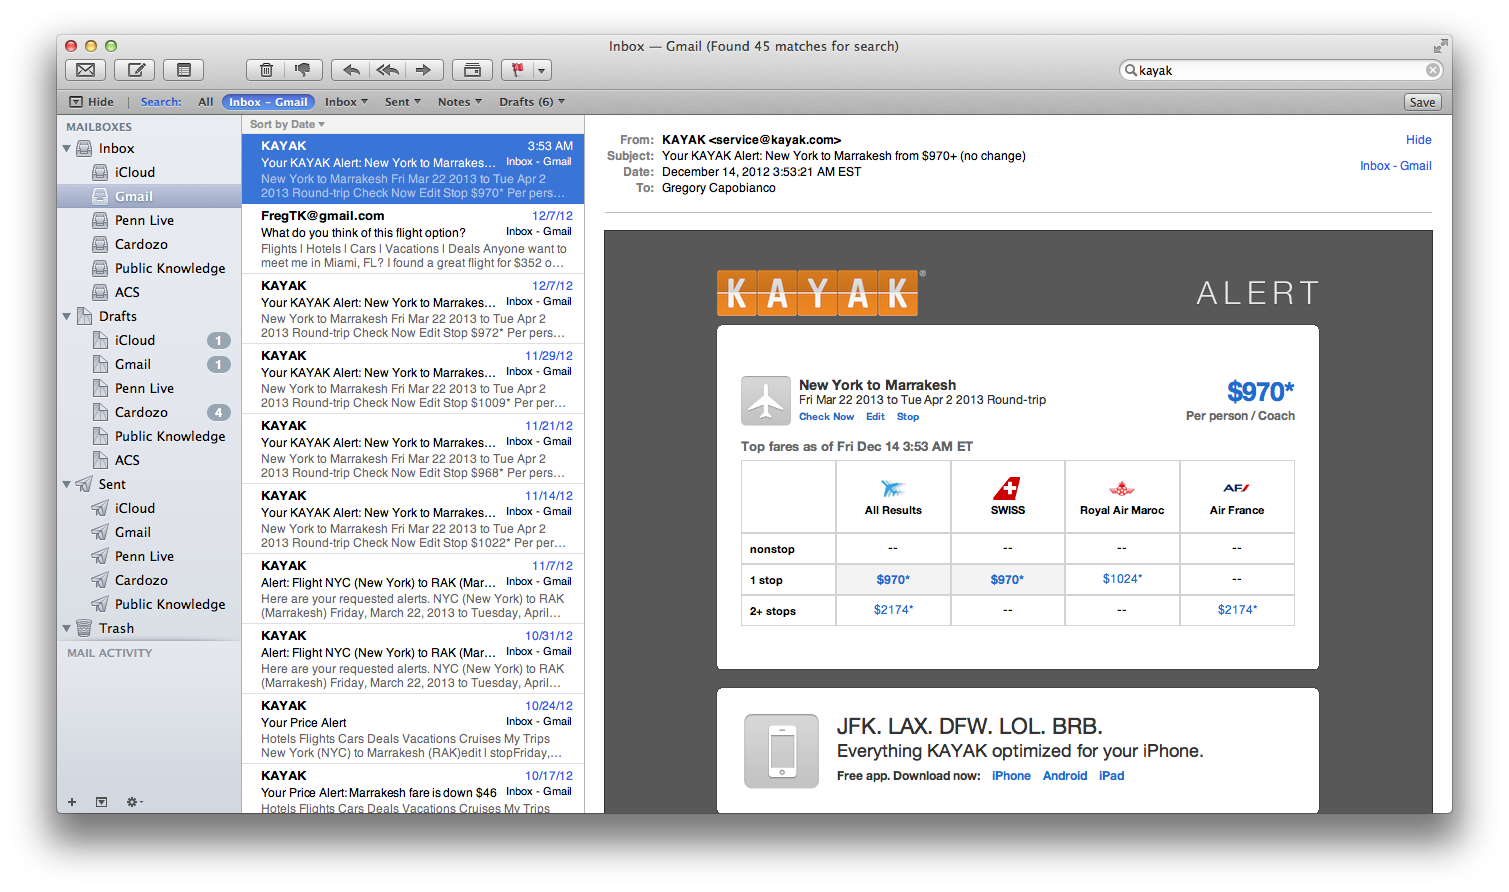Click the Royal Air Maroc logo icon
The image size is (1509, 892).
click(1122, 488)
